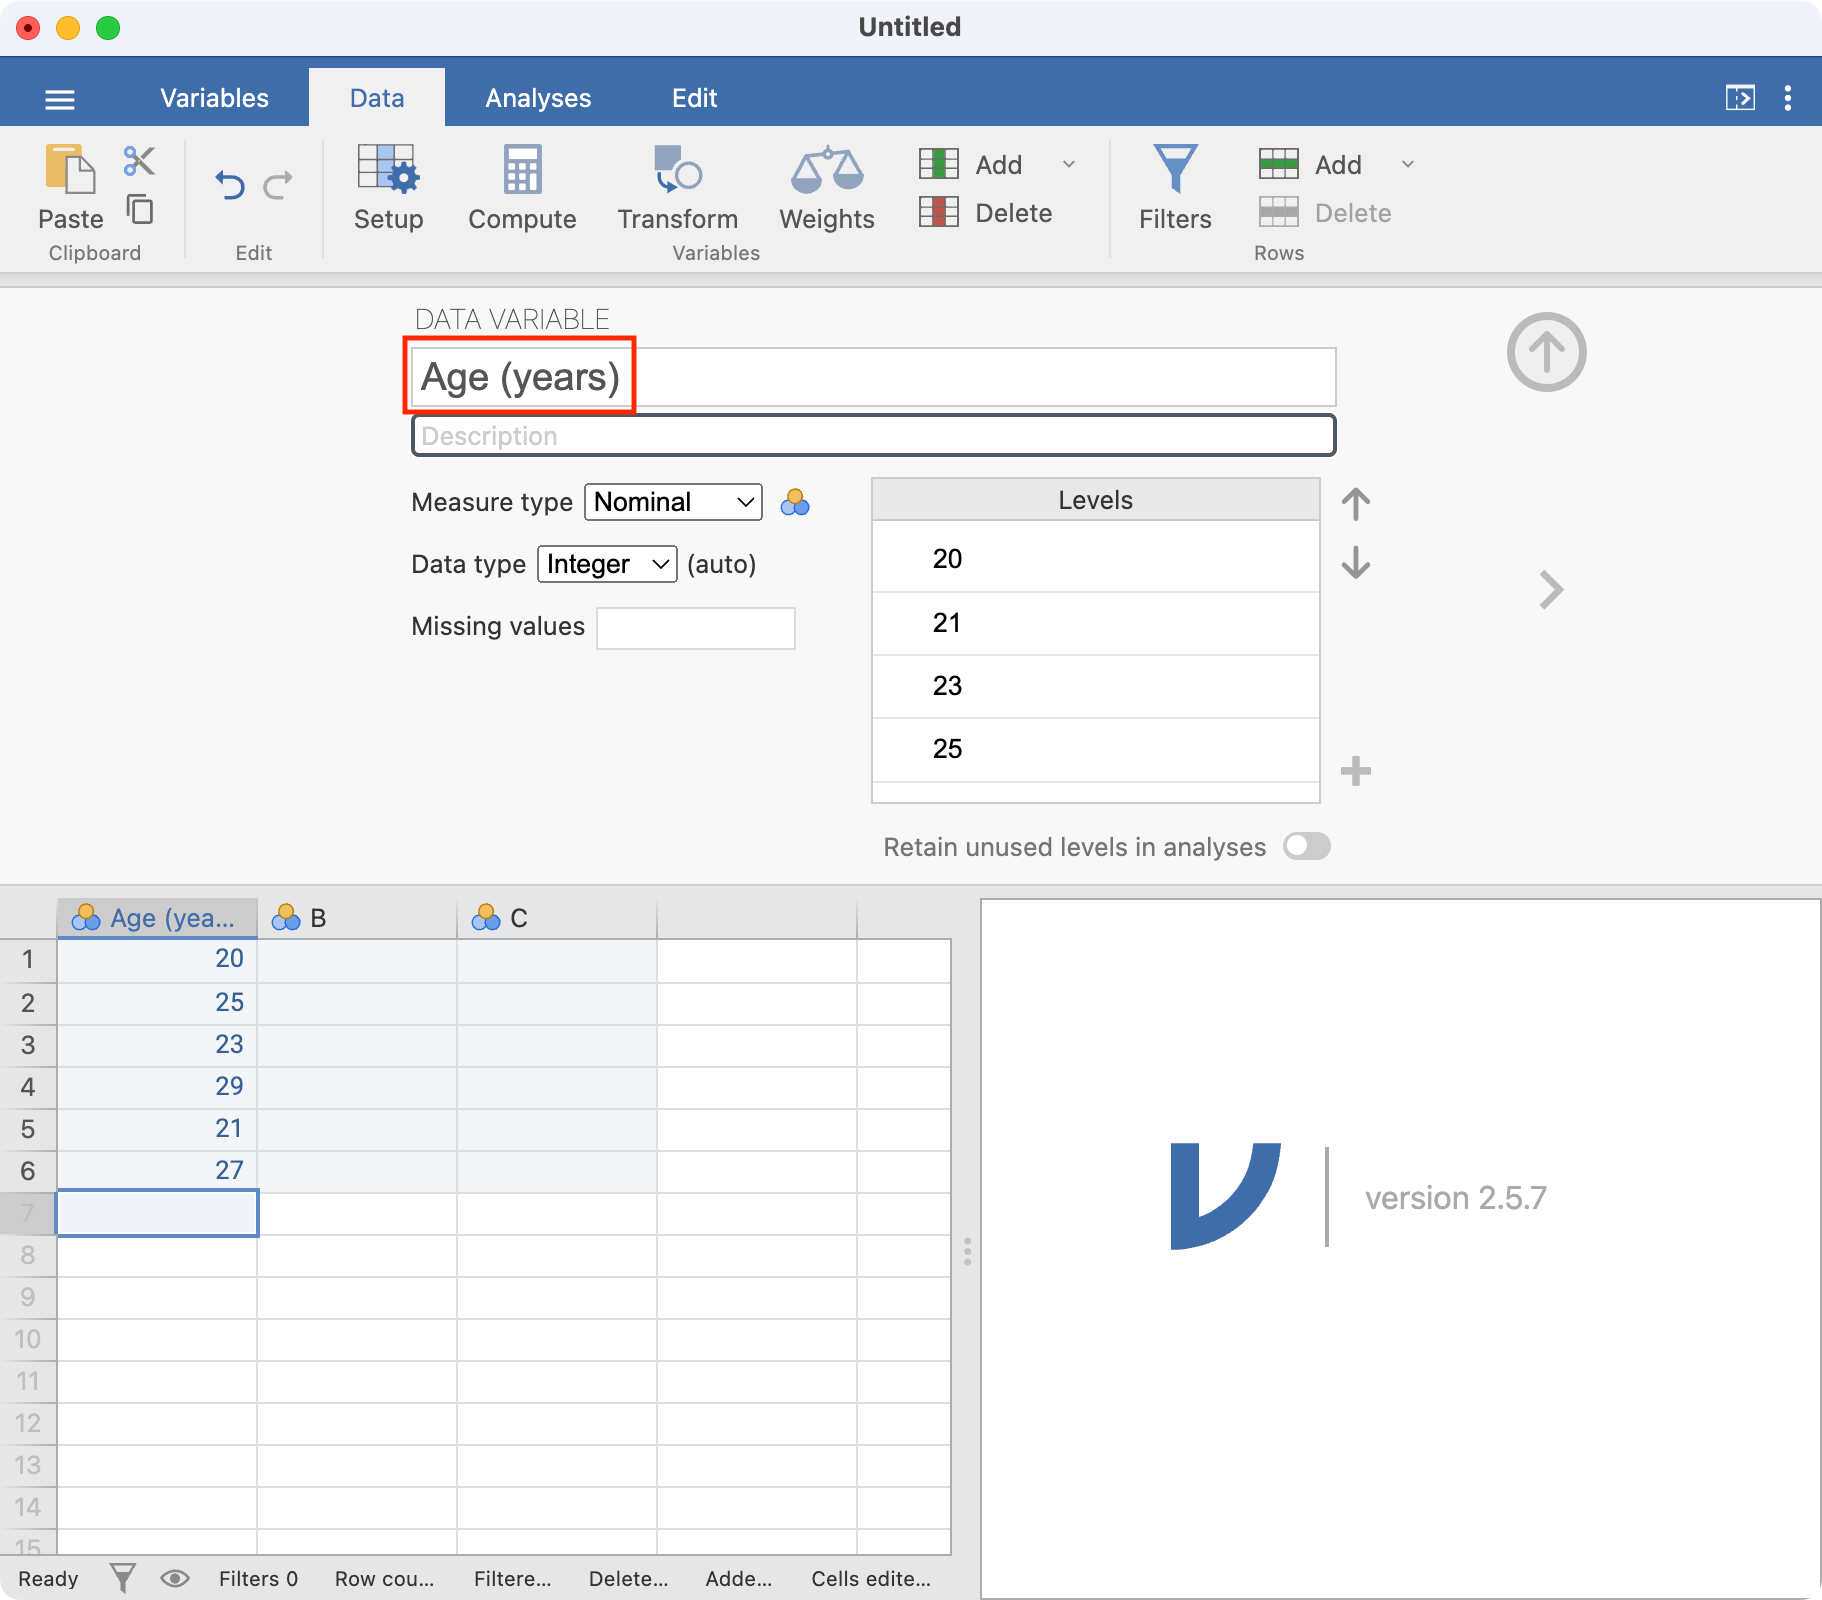This screenshot has height=1600, width=1822.
Task: Click the Undo arrow icon
Action: pyautogui.click(x=230, y=185)
